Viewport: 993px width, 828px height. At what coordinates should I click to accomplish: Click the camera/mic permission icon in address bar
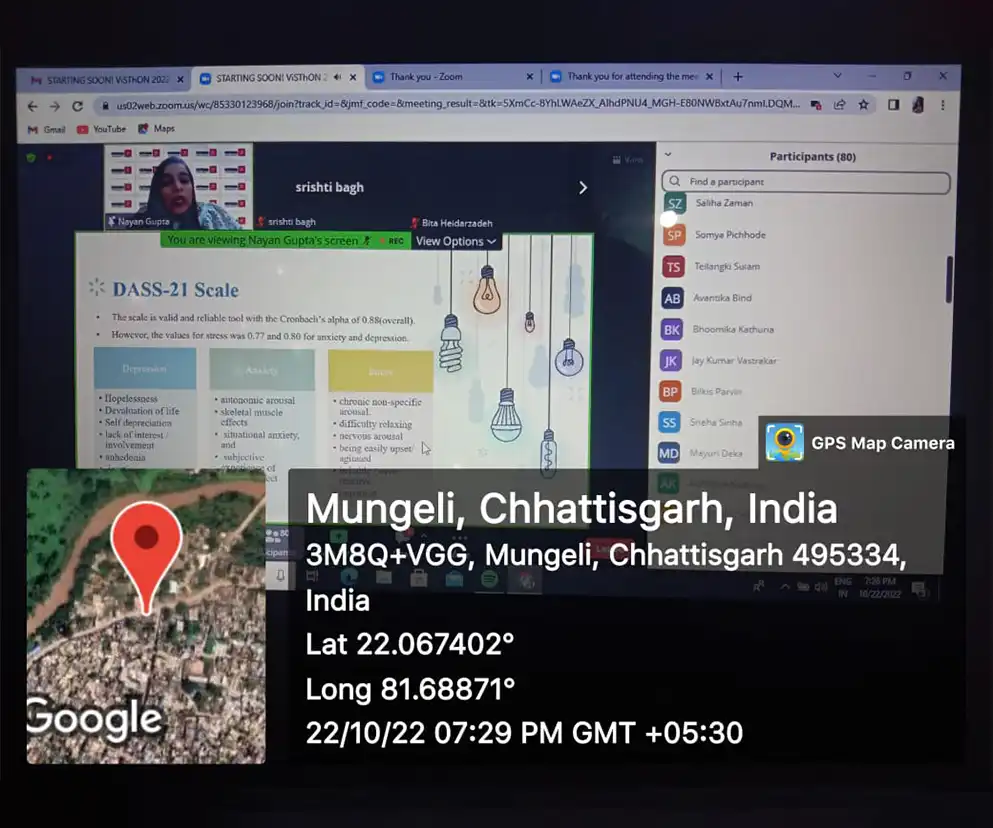pyautogui.click(x=816, y=105)
